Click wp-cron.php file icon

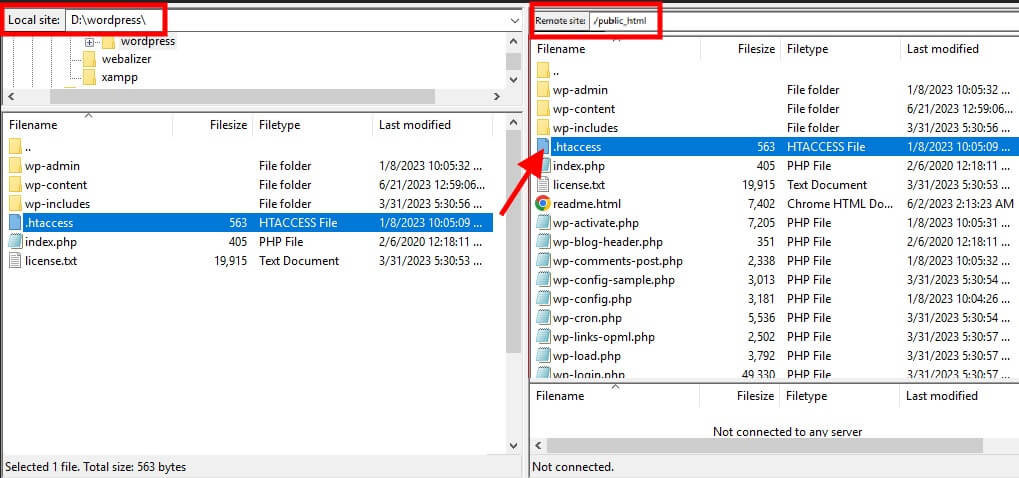543,318
